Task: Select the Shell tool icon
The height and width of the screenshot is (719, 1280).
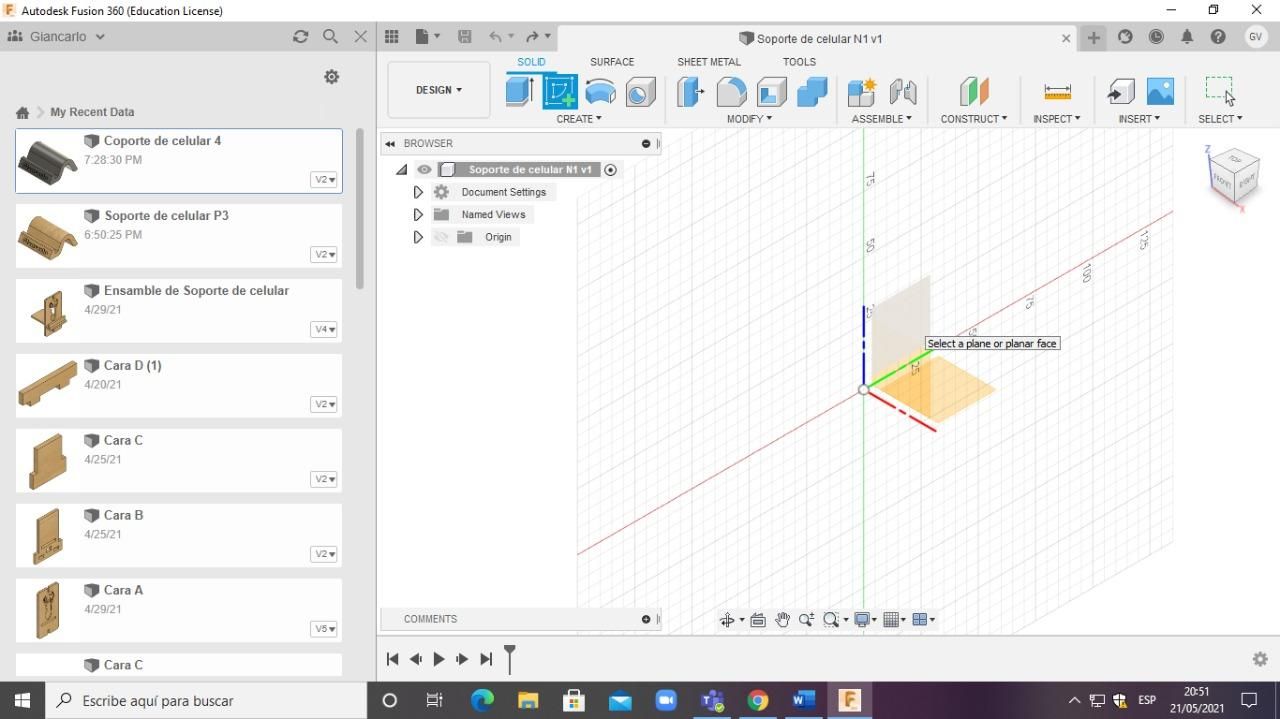Action: click(x=771, y=91)
